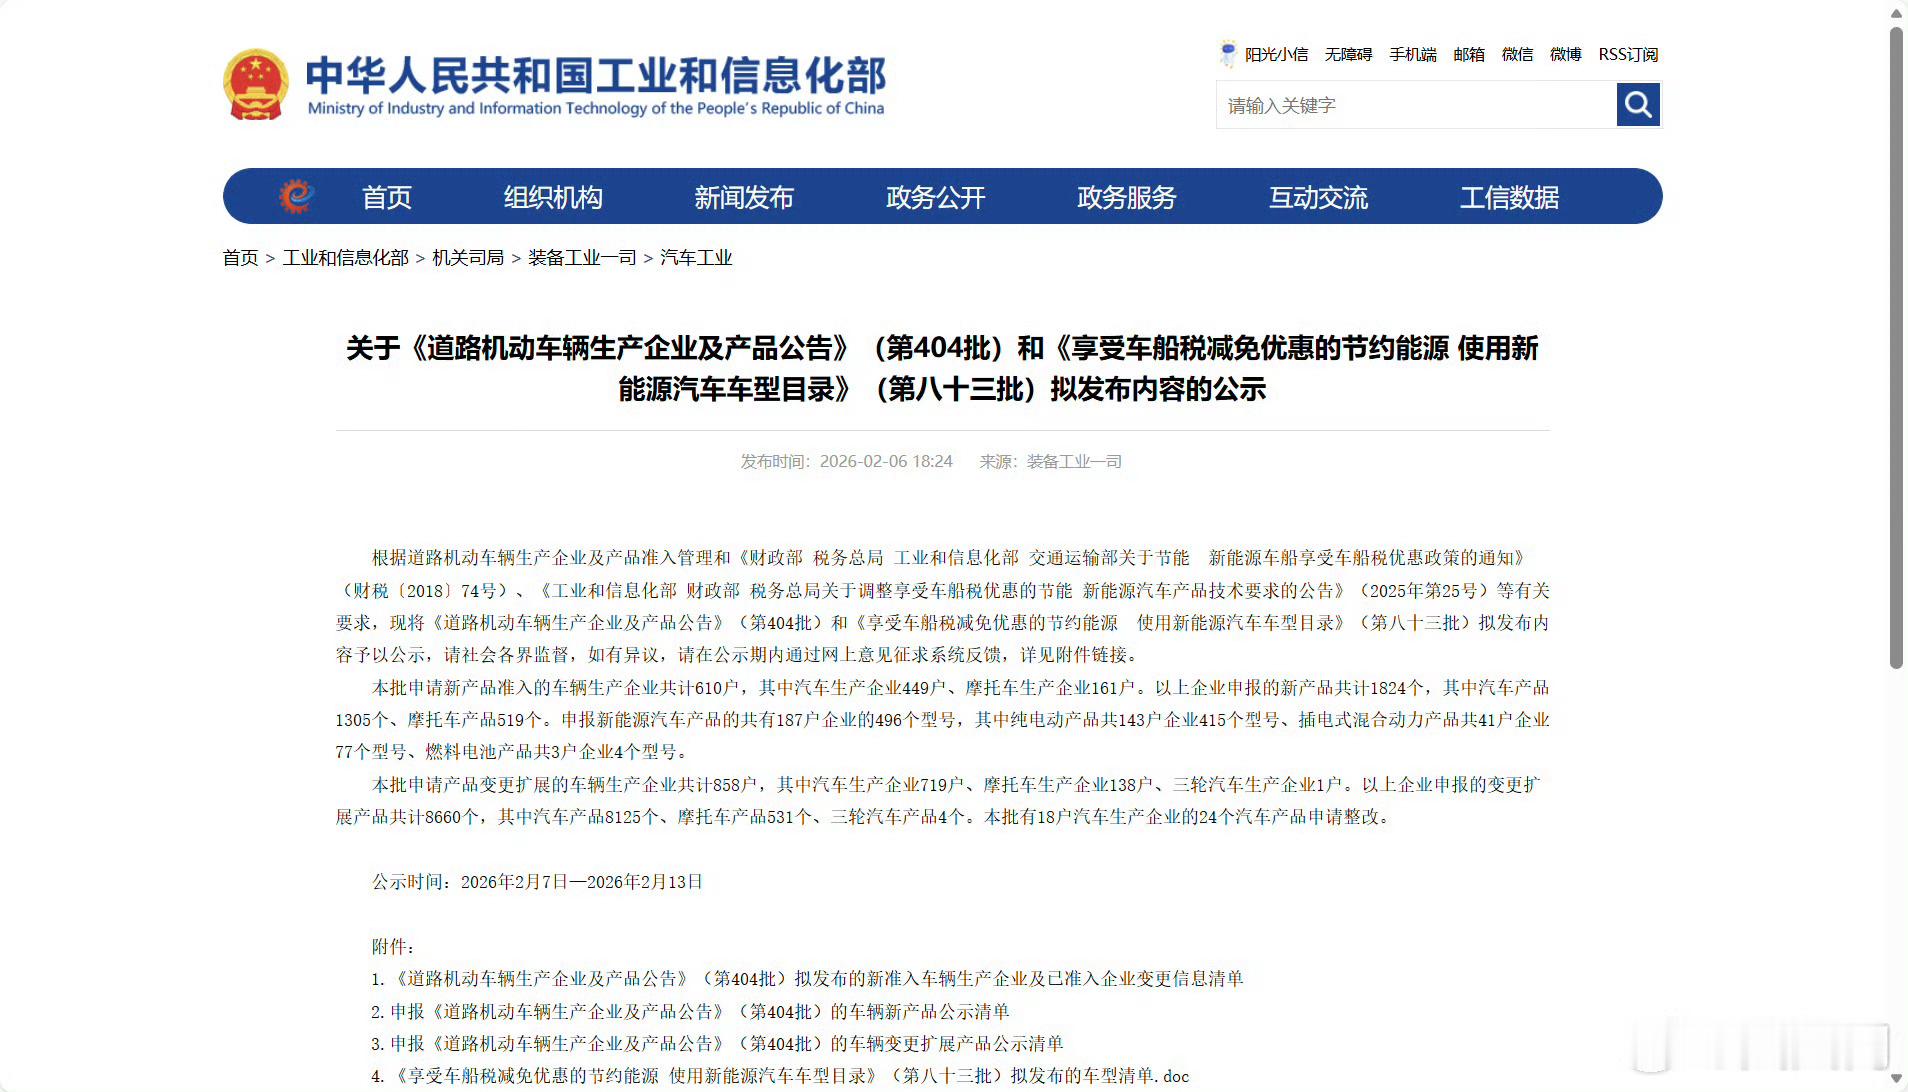Viewport: 1908px width, 1092px height.
Task: Click the ministry name title logo text
Action: point(596,86)
